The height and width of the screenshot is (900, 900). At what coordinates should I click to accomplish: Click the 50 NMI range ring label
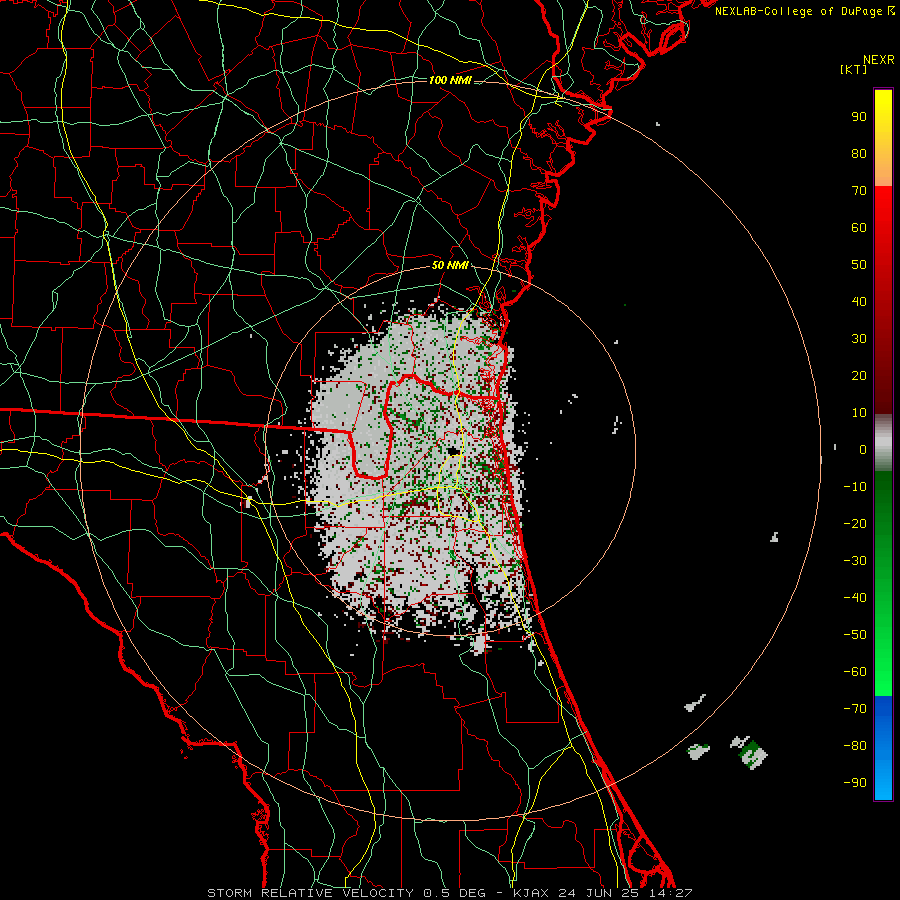[450, 265]
